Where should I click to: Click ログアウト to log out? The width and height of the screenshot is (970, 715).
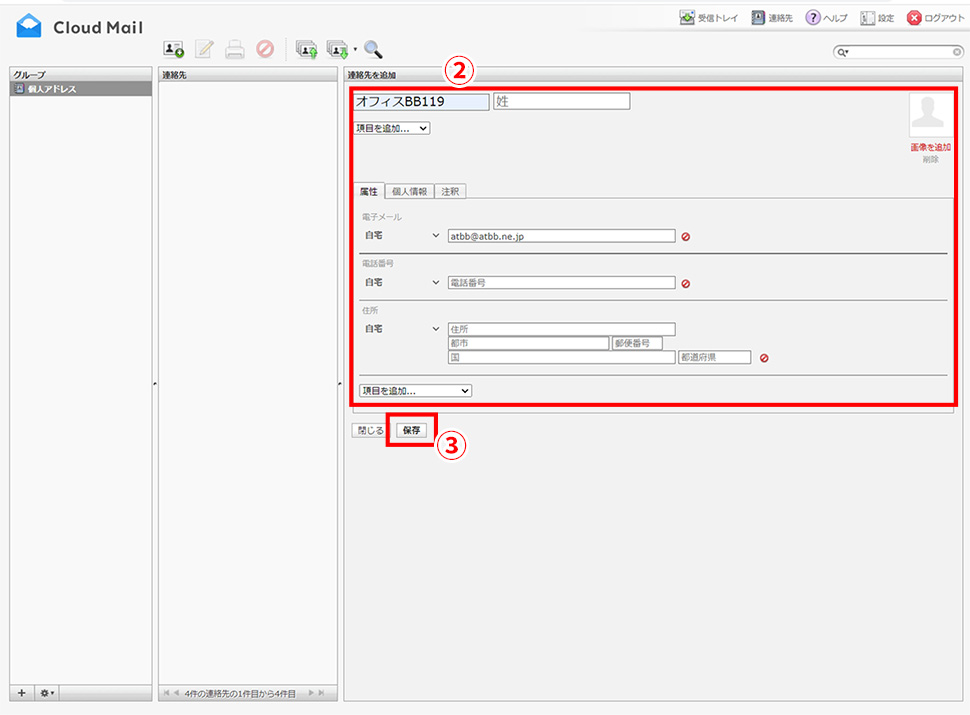click(935, 18)
